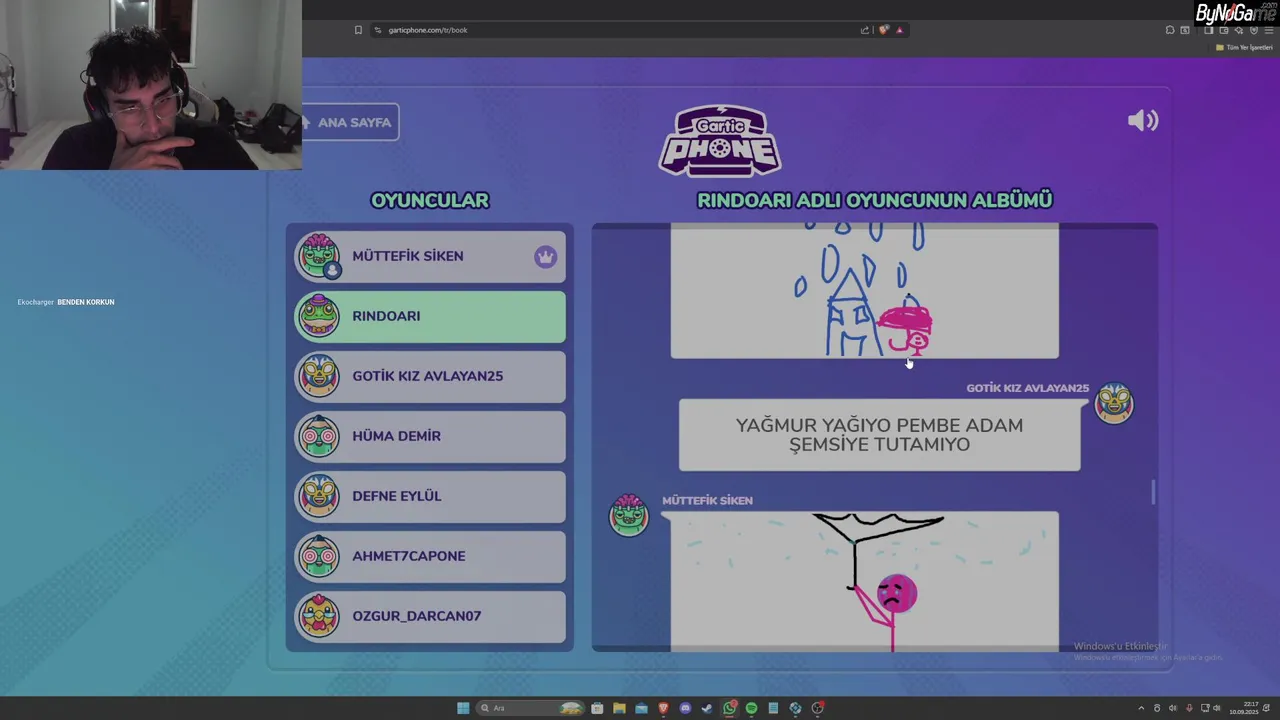
Task: Open Brave browser from the taskbar
Action: coord(663,708)
